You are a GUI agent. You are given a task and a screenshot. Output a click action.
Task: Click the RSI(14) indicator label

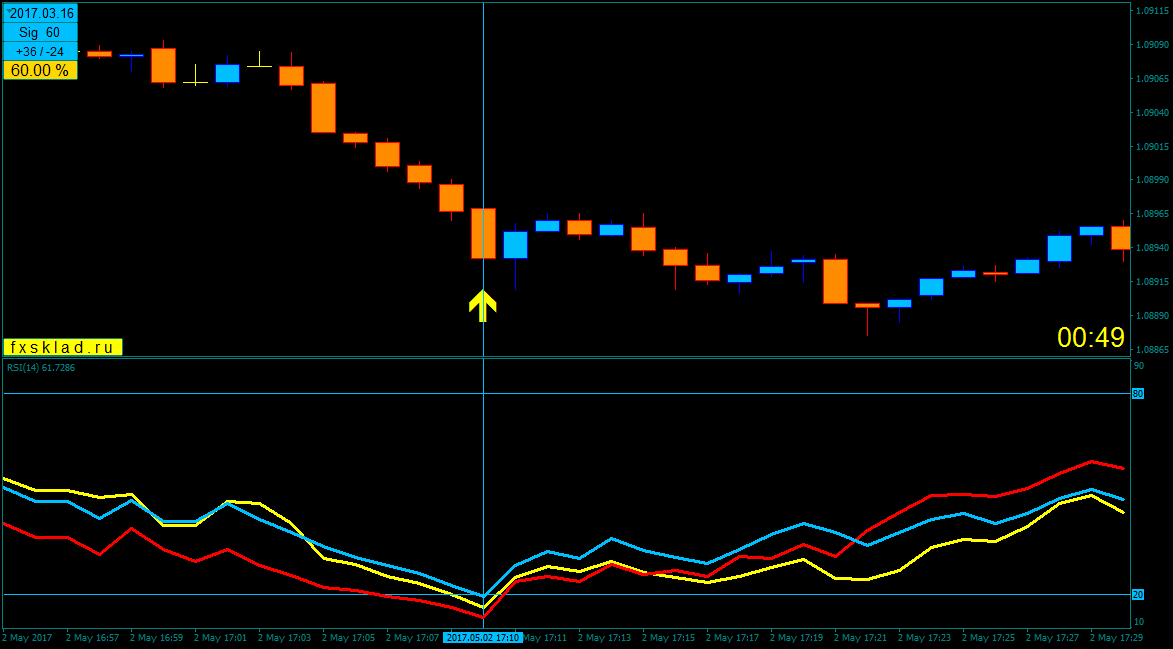pyautogui.click(x=41, y=368)
